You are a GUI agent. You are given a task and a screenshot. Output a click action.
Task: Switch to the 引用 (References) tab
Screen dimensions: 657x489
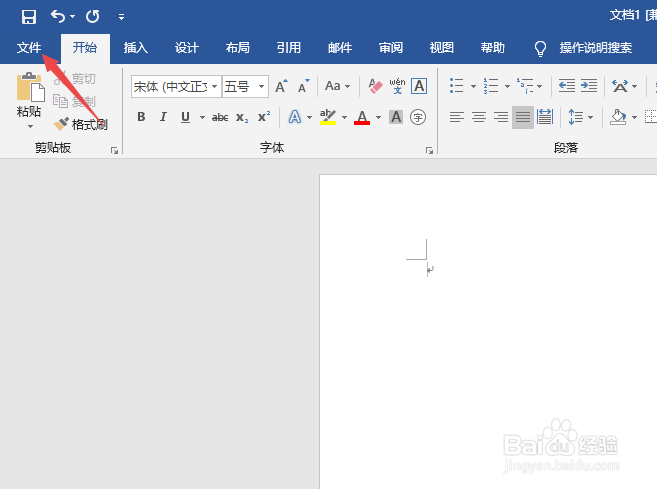pyautogui.click(x=289, y=48)
